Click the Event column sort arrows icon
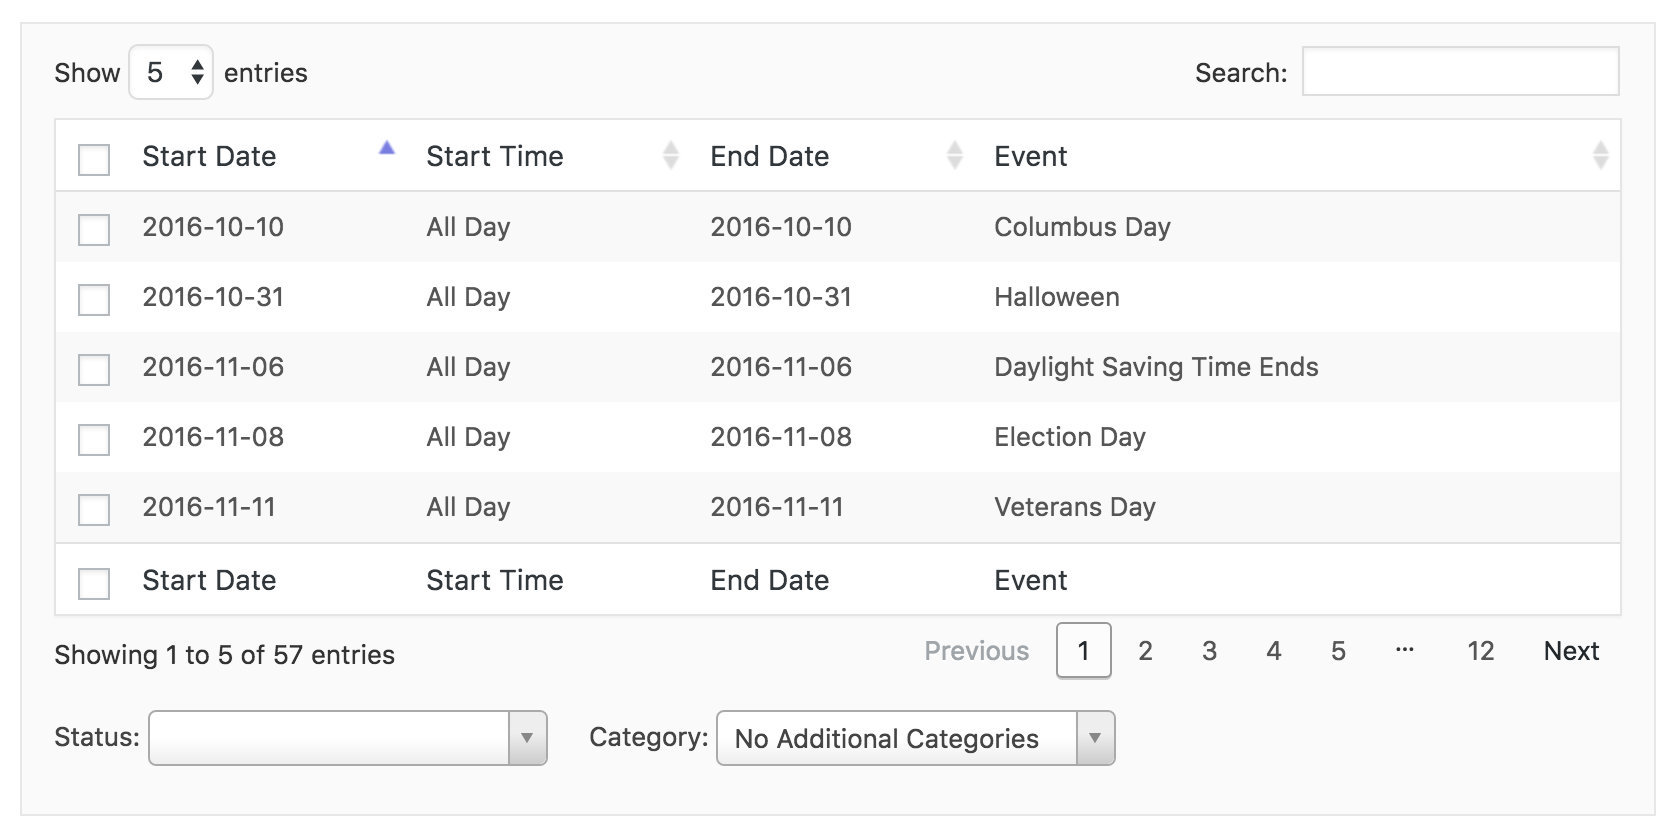This screenshot has height=836, width=1678. click(x=1601, y=156)
